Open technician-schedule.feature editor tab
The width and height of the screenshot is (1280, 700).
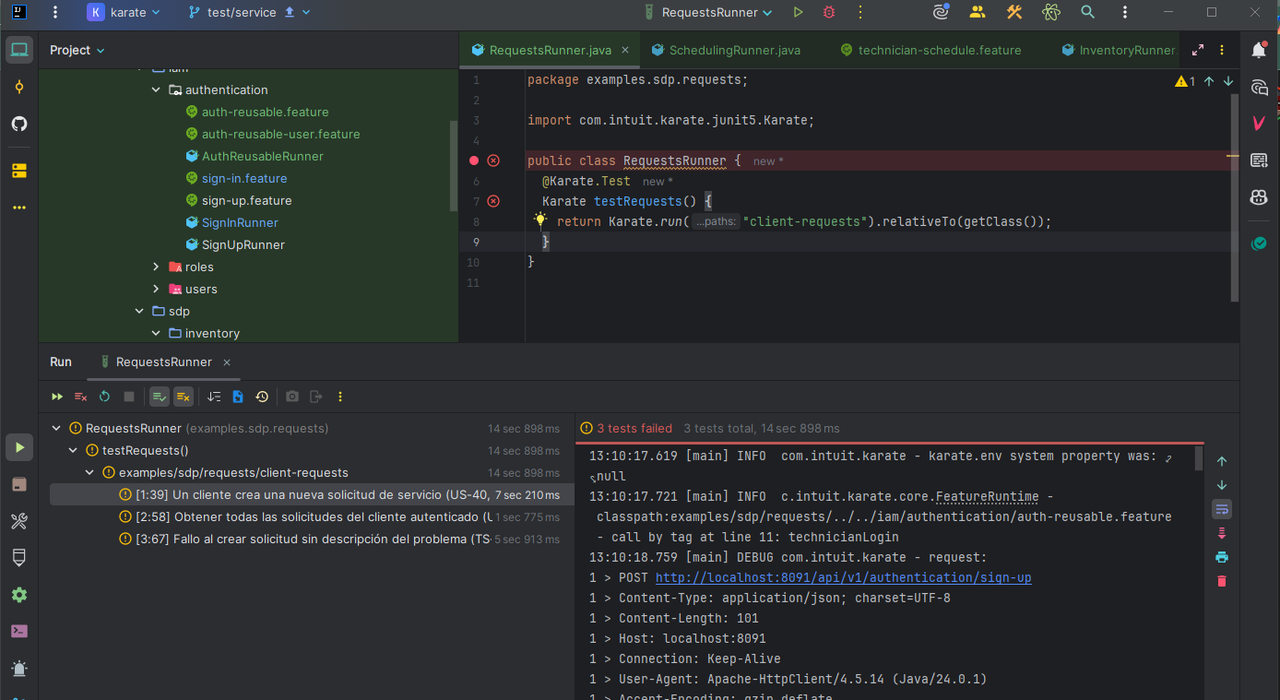939,50
